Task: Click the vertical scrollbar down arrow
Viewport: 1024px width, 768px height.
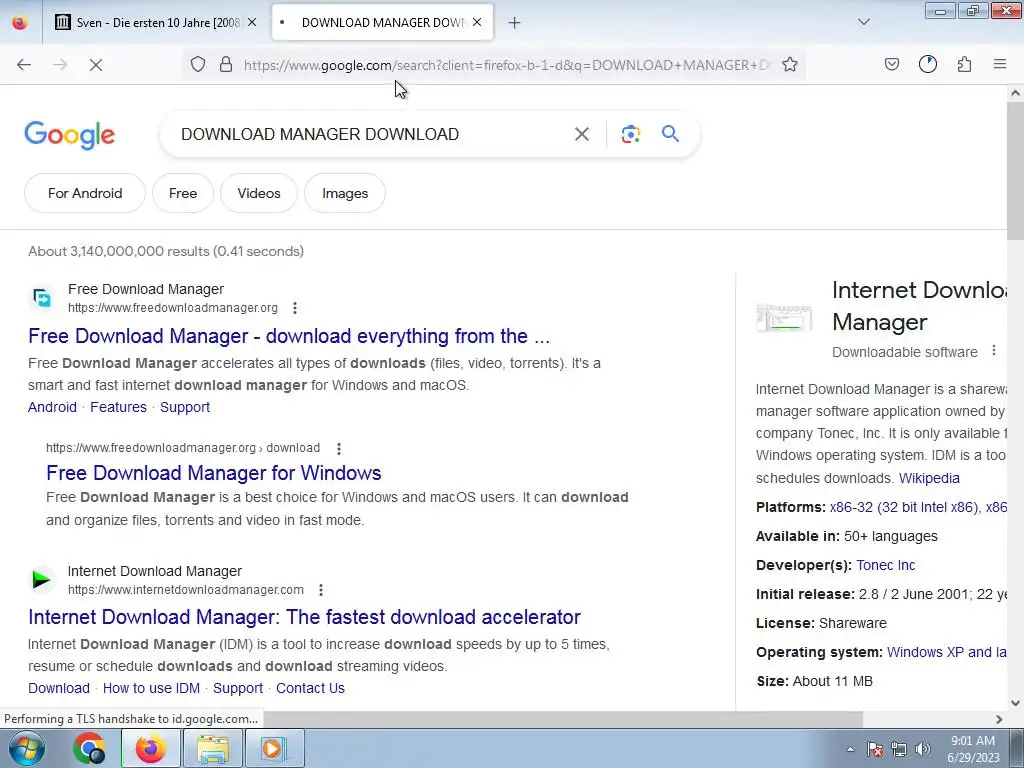Action: click(1015, 703)
